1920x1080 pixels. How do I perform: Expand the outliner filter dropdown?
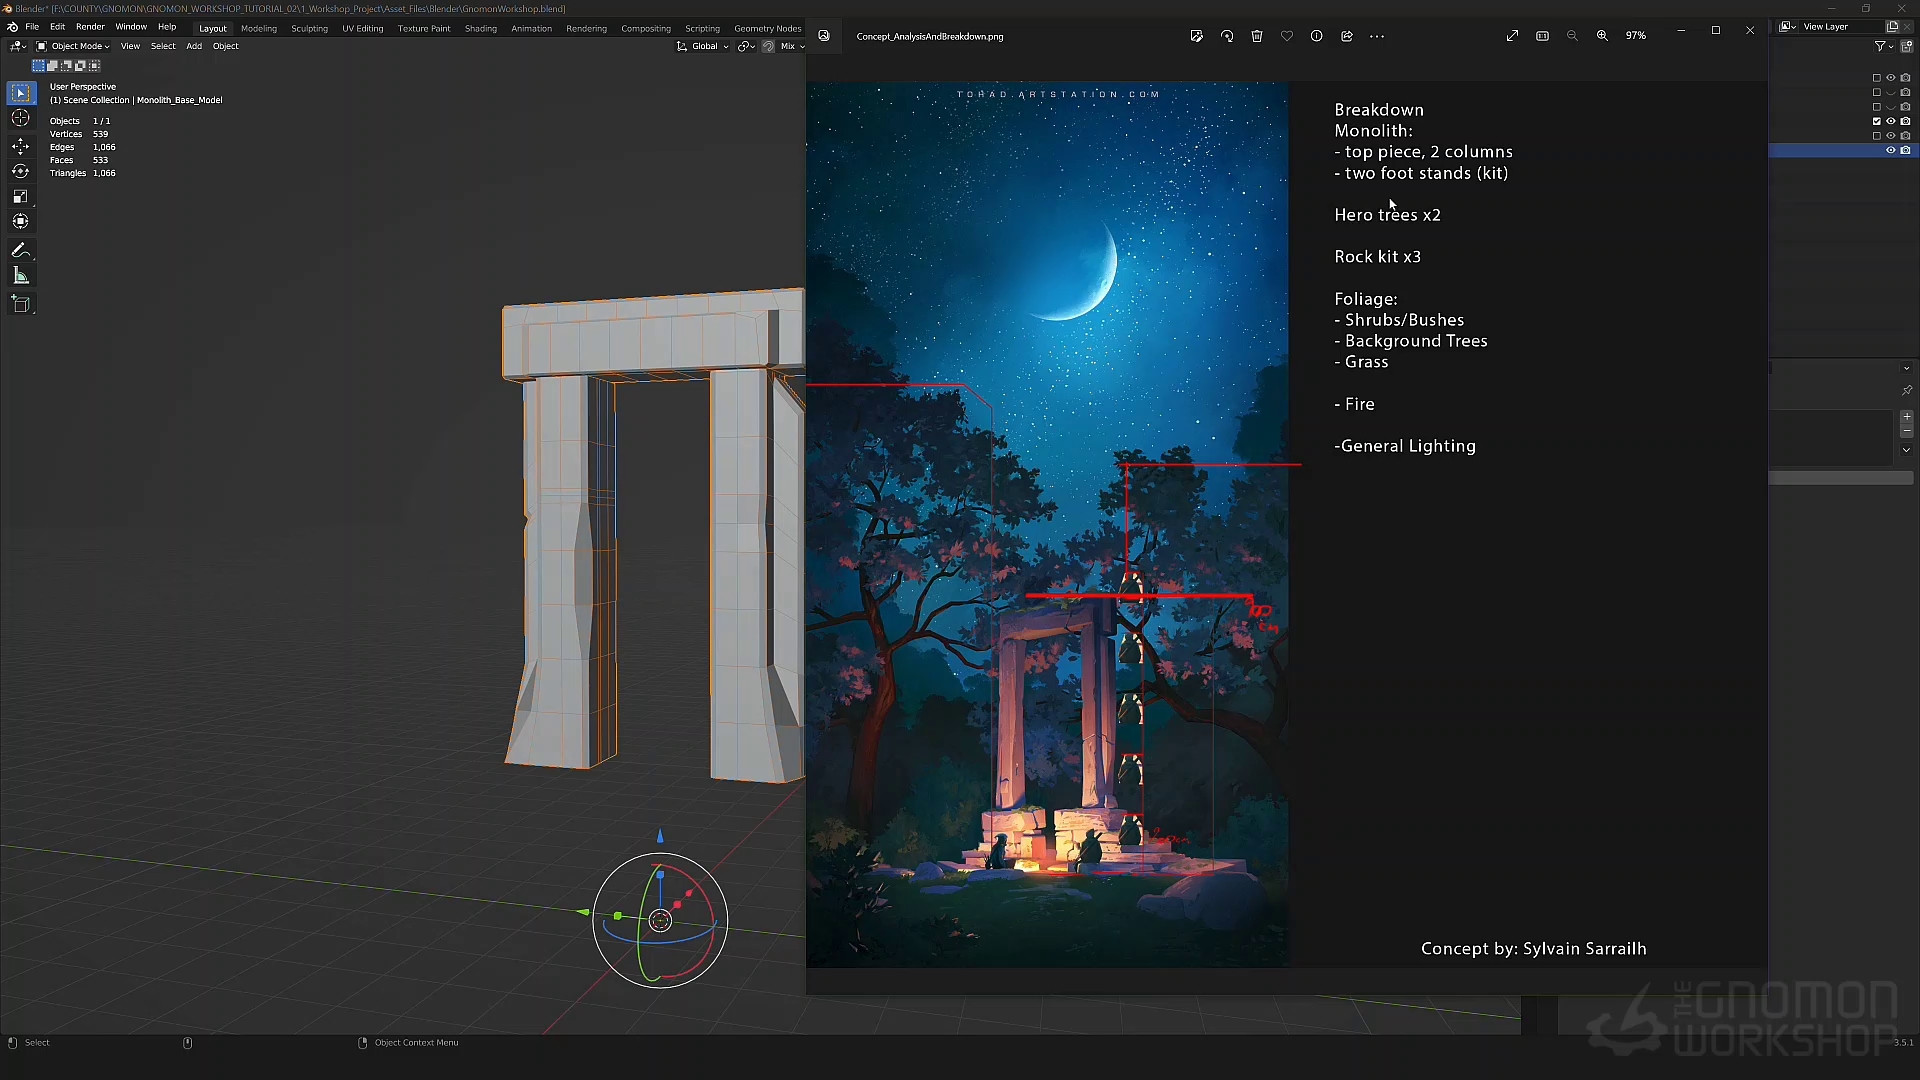point(1884,46)
